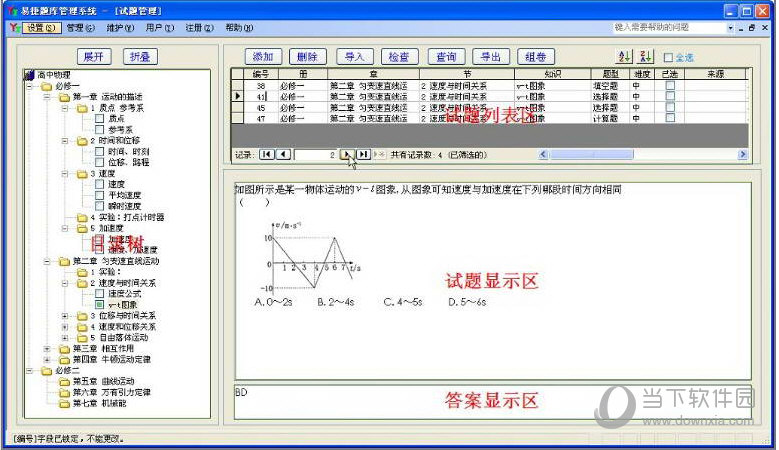Open the 用户(U) menu
Viewport: 779px width, 450px height.
pos(160,28)
